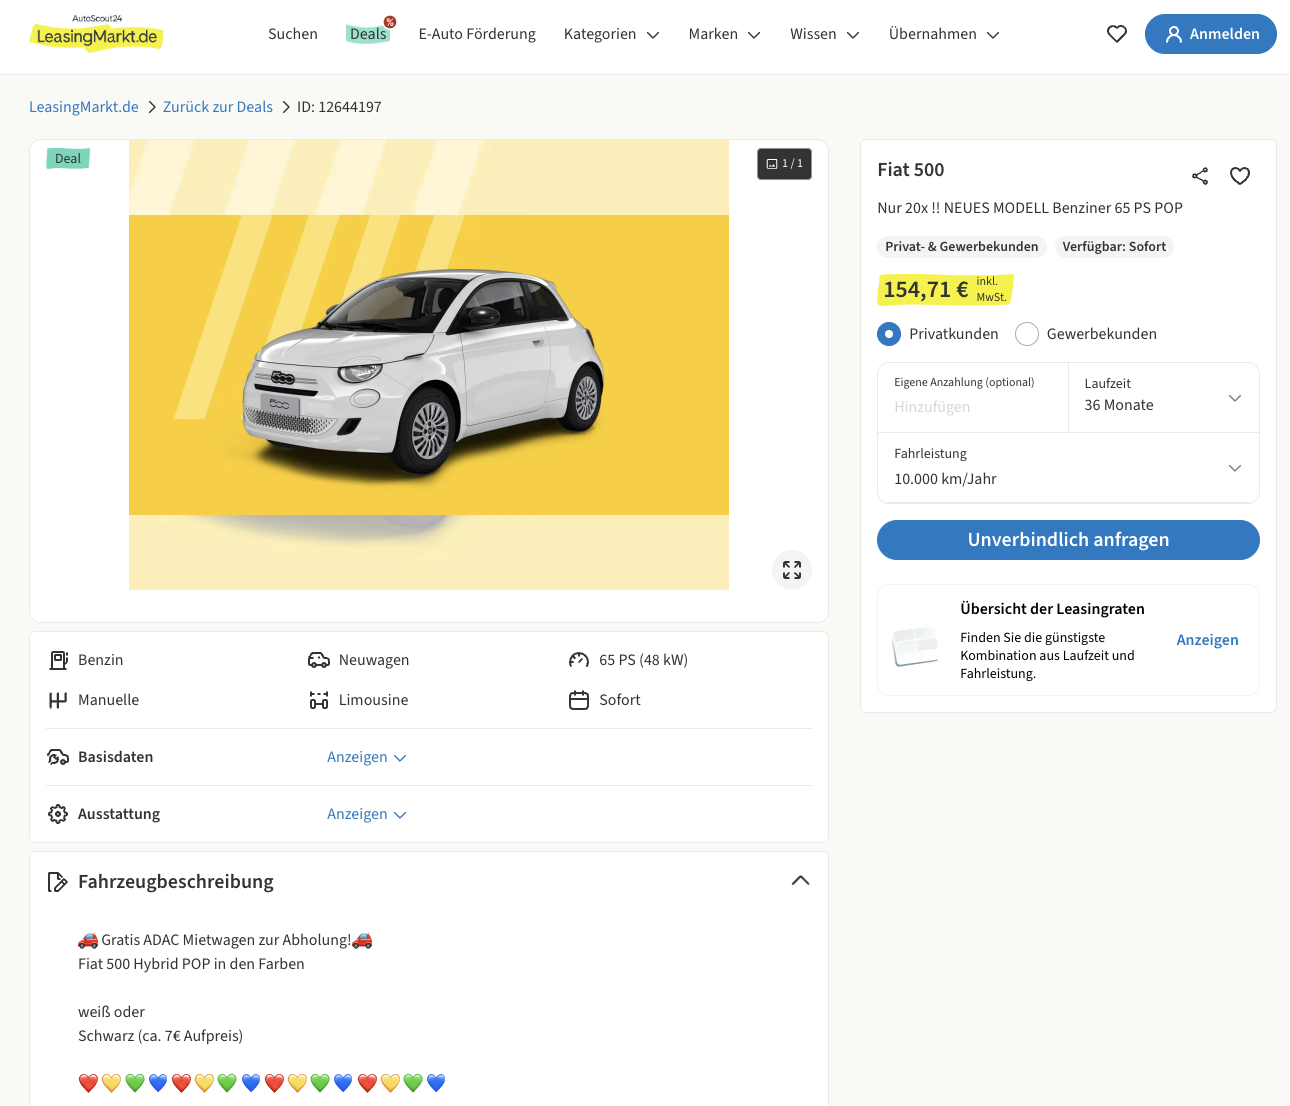The image size is (1290, 1106).
Task: Open the Fahrleistung 10.000 km/Jahr dropdown
Action: tap(1067, 467)
